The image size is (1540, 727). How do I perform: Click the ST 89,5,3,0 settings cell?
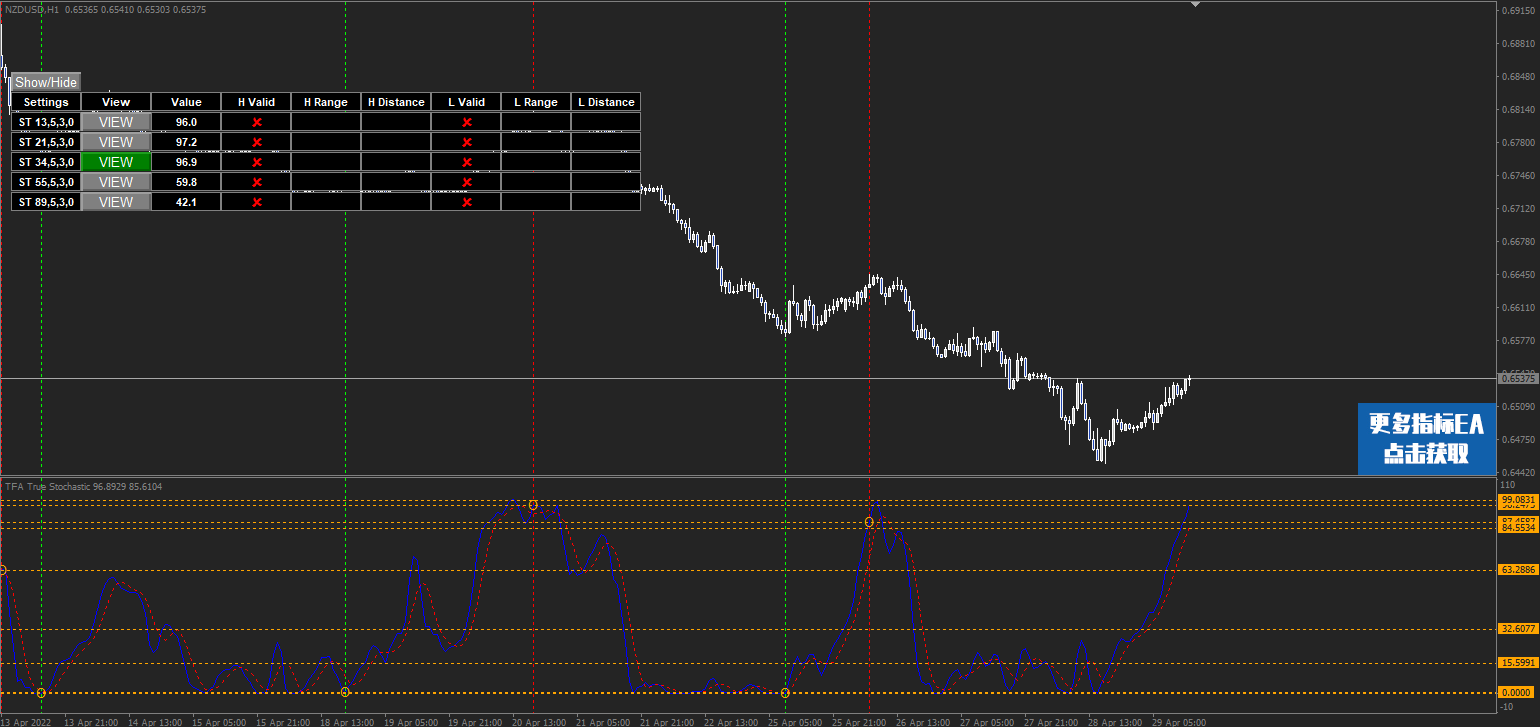46,202
